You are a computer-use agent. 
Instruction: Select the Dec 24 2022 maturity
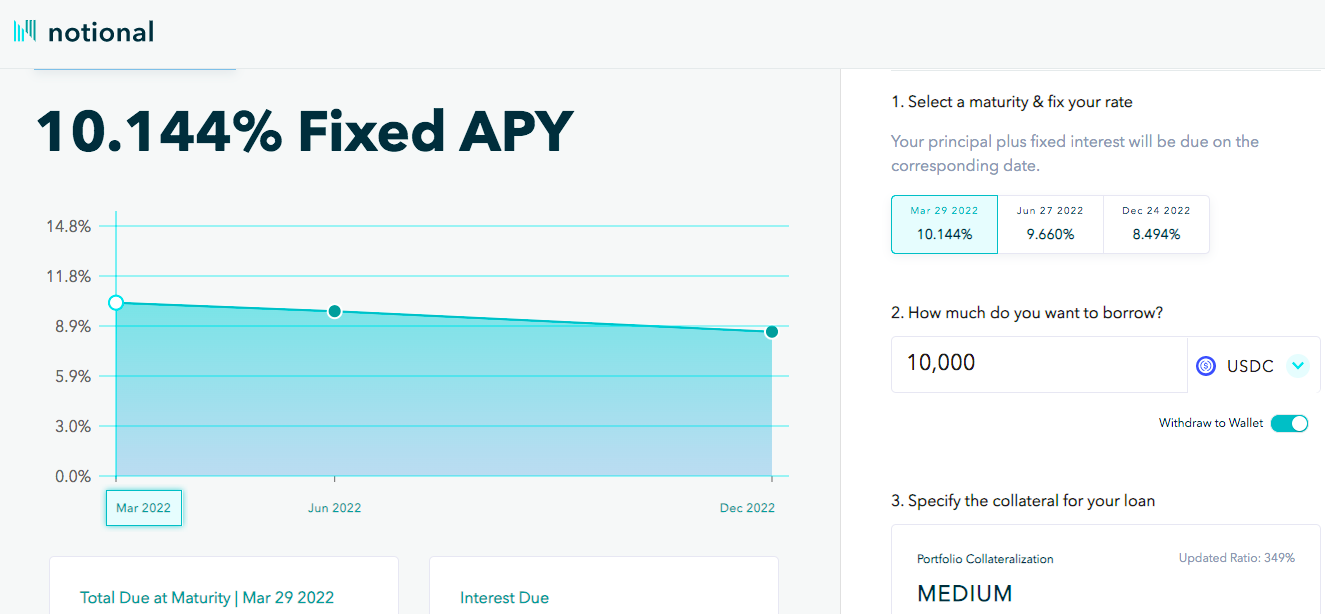pos(1156,224)
